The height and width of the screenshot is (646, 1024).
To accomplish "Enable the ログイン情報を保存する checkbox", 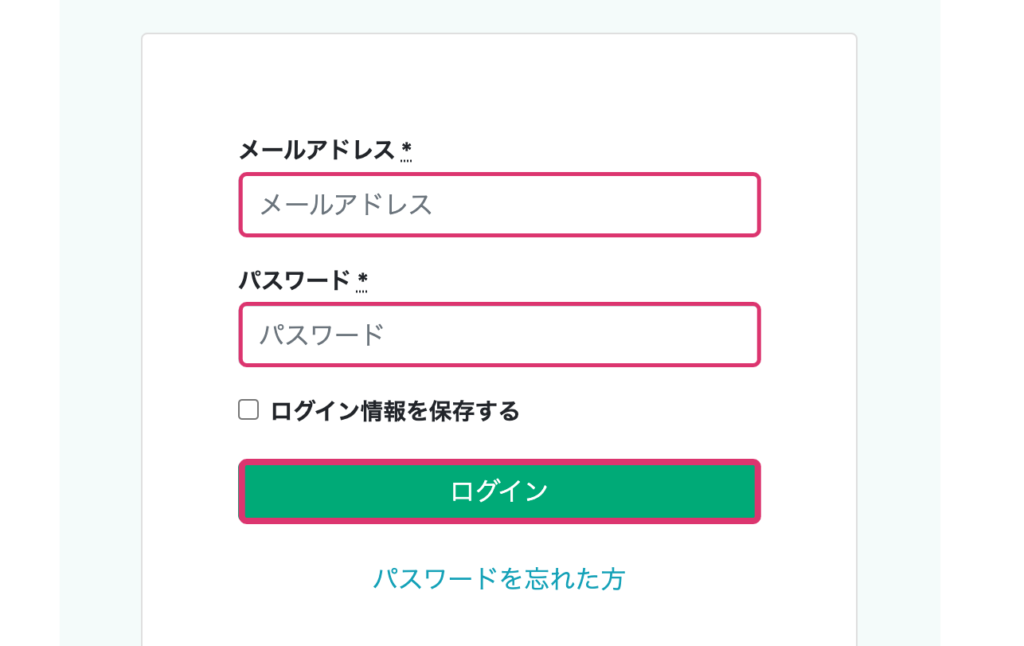I will point(248,409).
